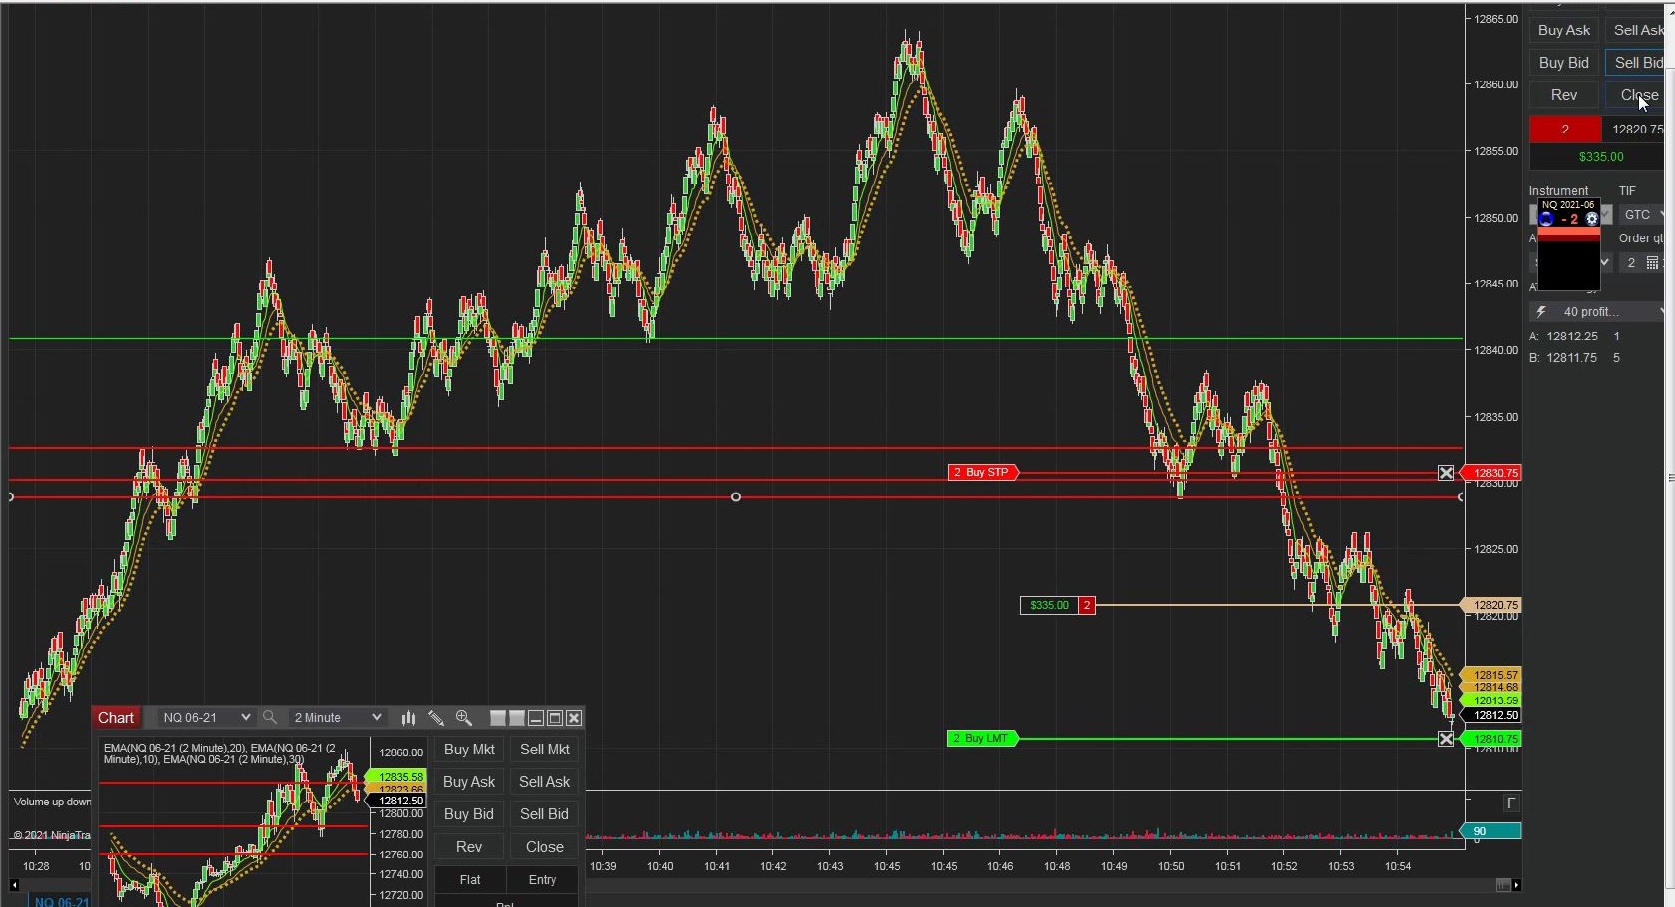Open the bar type chart style icon

tap(408, 717)
